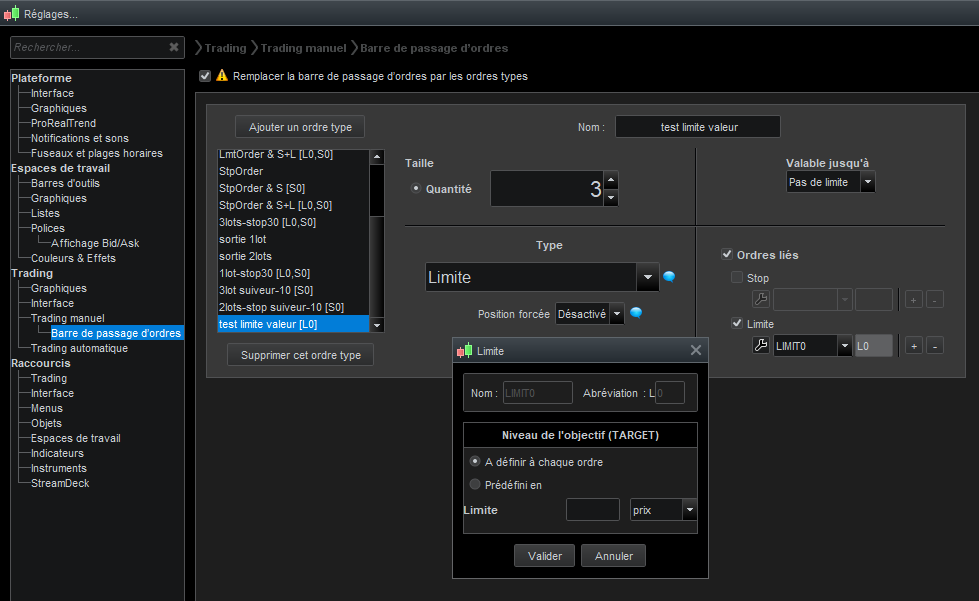Open Notifications et sons settings
Screen dimensions: 979x601
coord(80,138)
